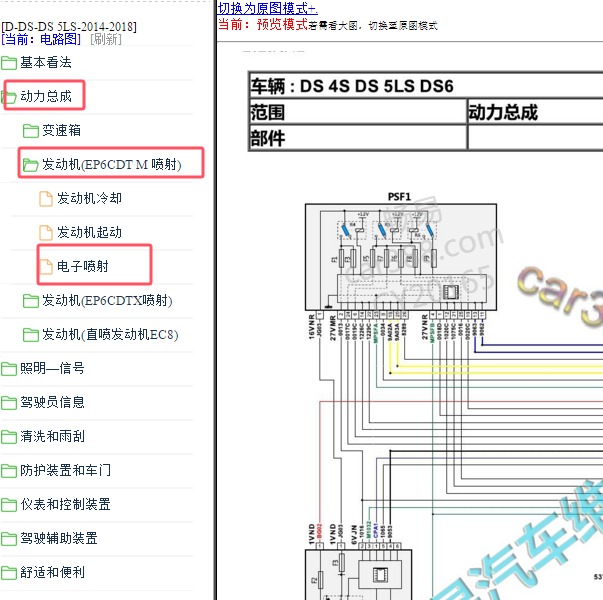Click folder icon beside 发动机(直喷发动机EC8)

pyautogui.click(x=30, y=335)
